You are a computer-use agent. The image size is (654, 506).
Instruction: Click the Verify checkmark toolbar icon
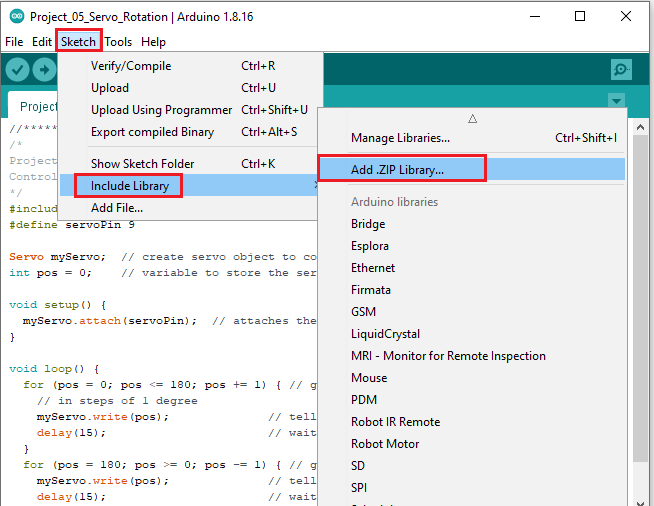click(x=18, y=70)
